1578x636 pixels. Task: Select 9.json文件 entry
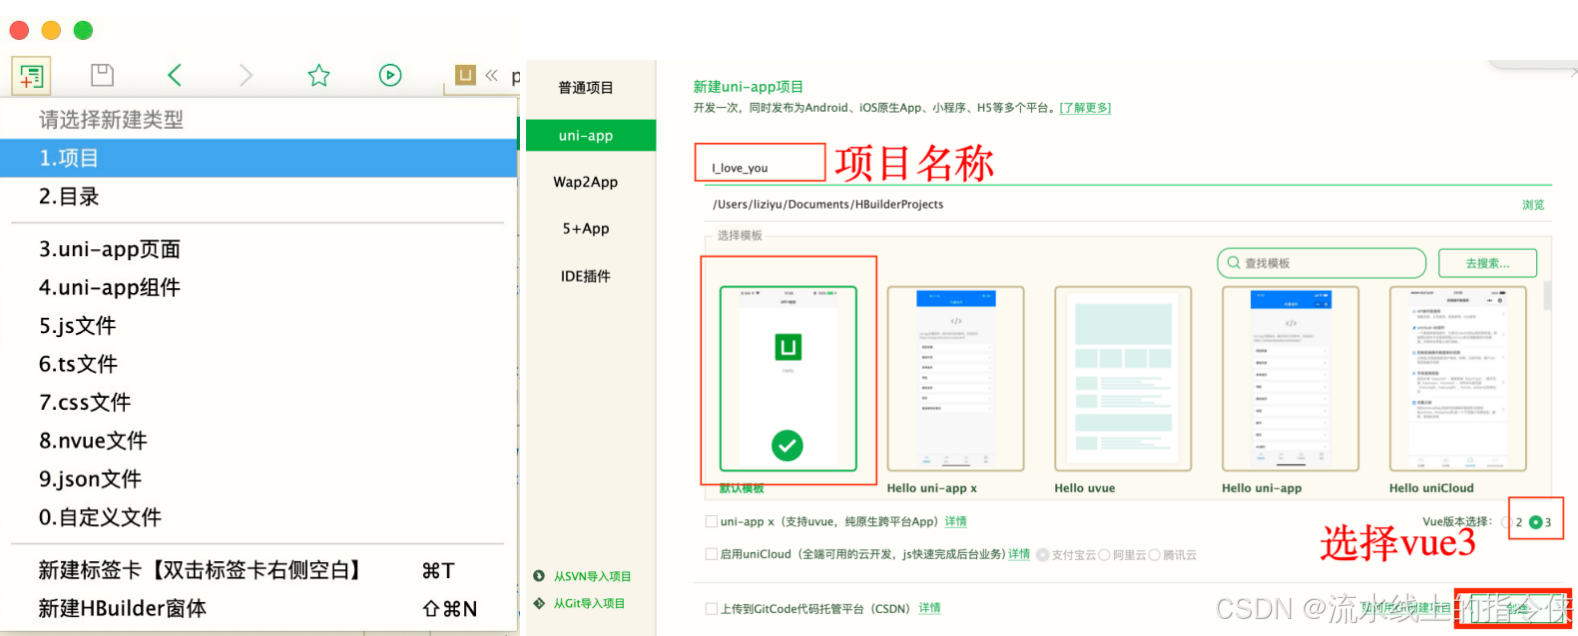(x=259, y=479)
